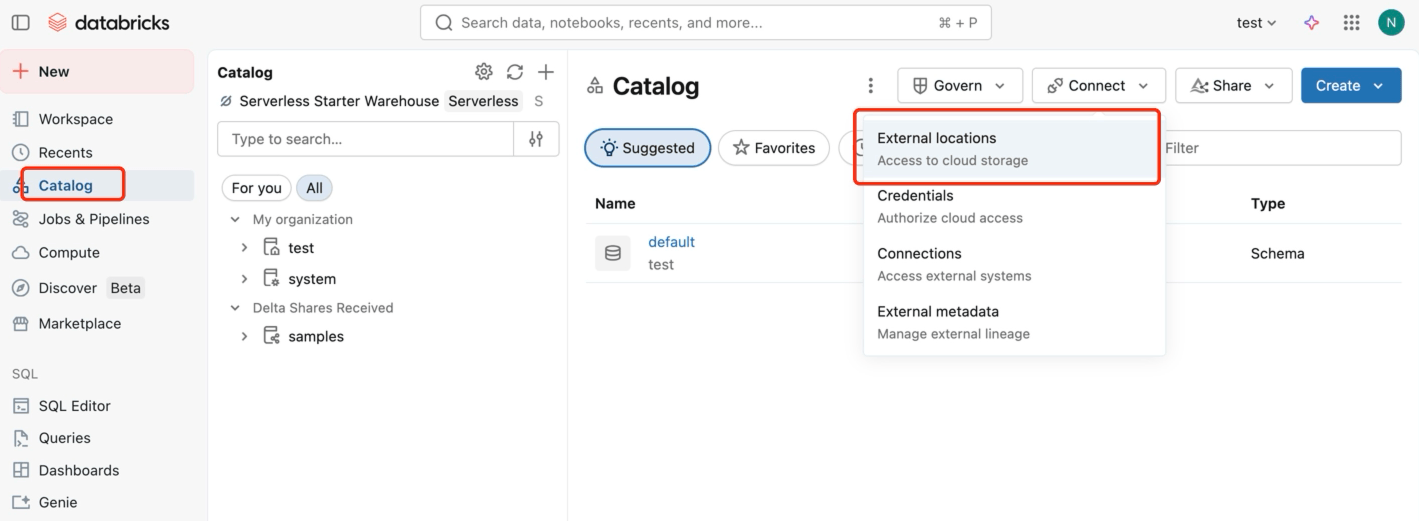This screenshot has height=521, width=1419.
Task: Expand the samples catalog node
Action: click(244, 336)
